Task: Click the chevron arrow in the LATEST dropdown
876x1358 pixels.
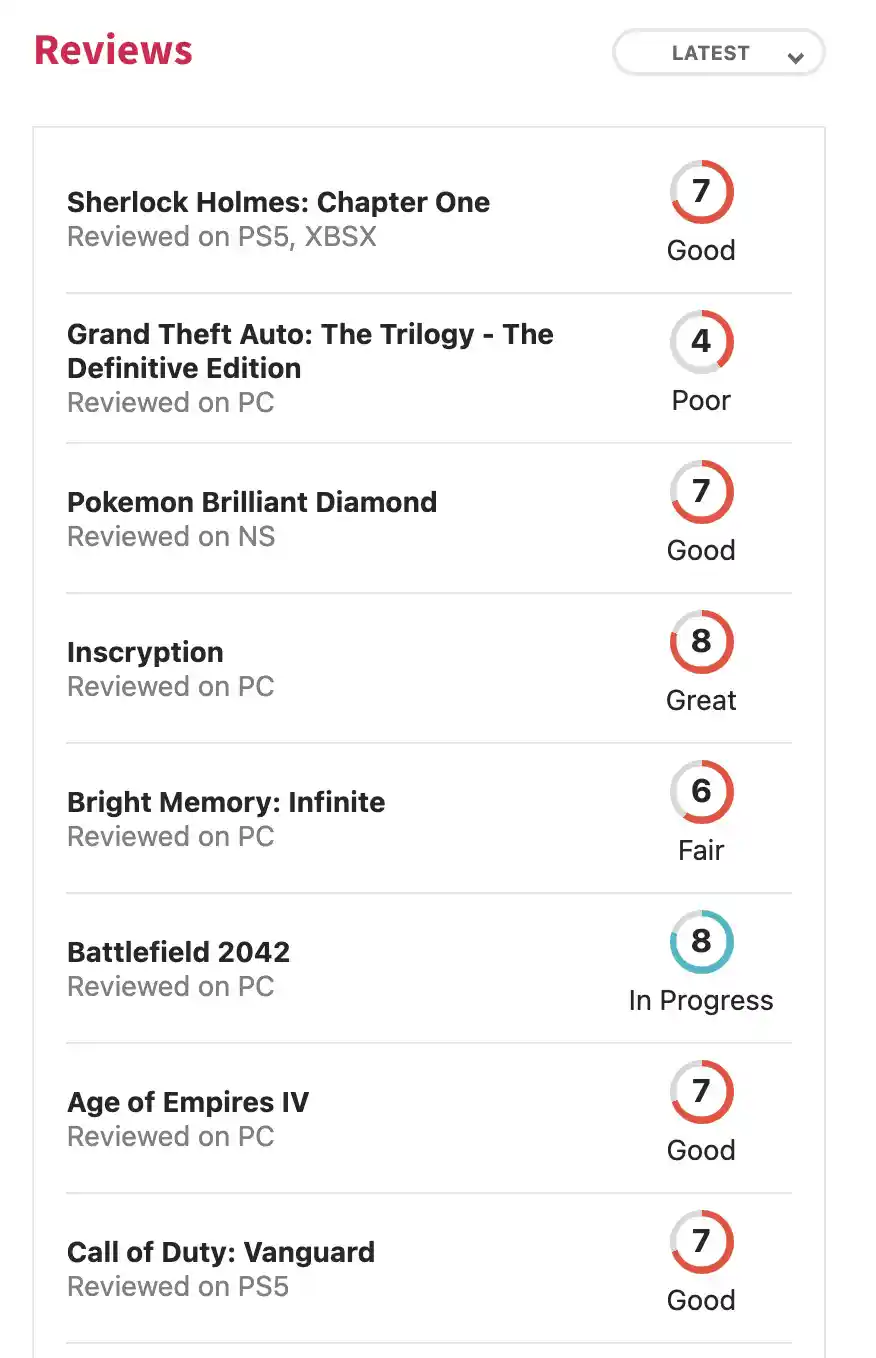Action: click(x=796, y=58)
